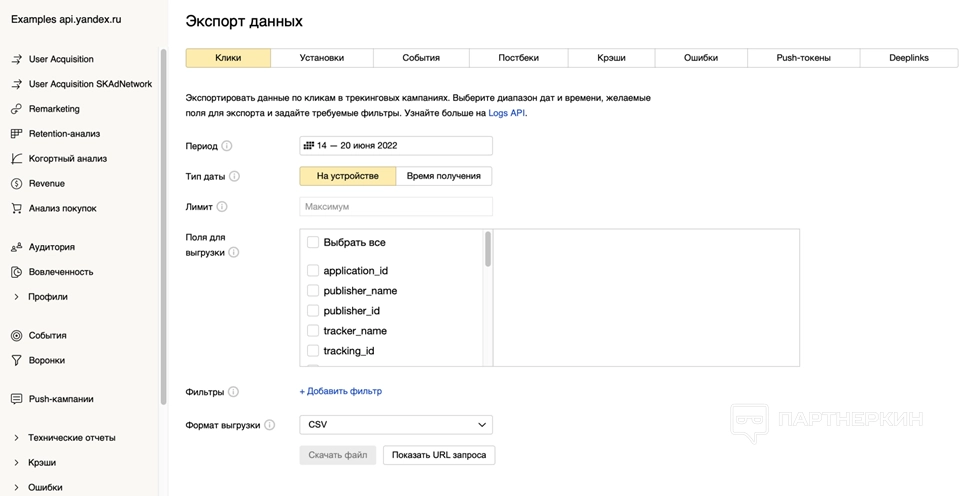This screenshot has height=496, width=974.
Task: Check the Выбрать все checkbox
Action: pos(313,243)
